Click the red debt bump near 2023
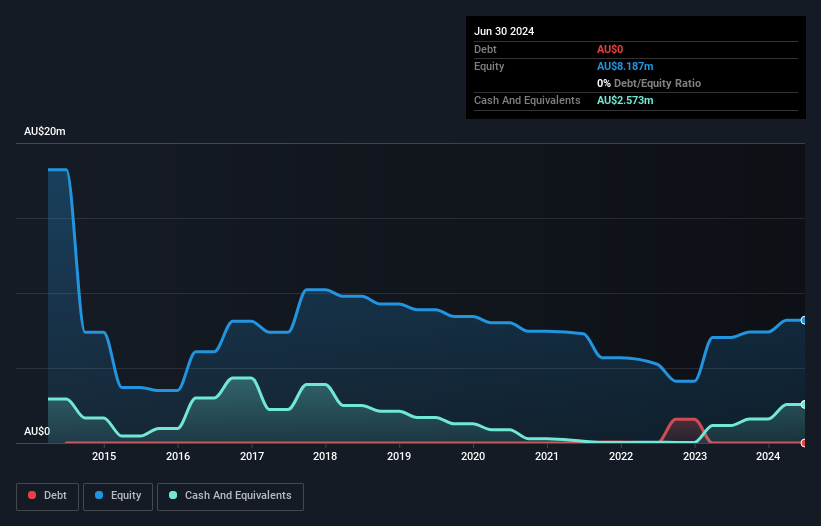 pyautogui.click(x=685, y=430)
